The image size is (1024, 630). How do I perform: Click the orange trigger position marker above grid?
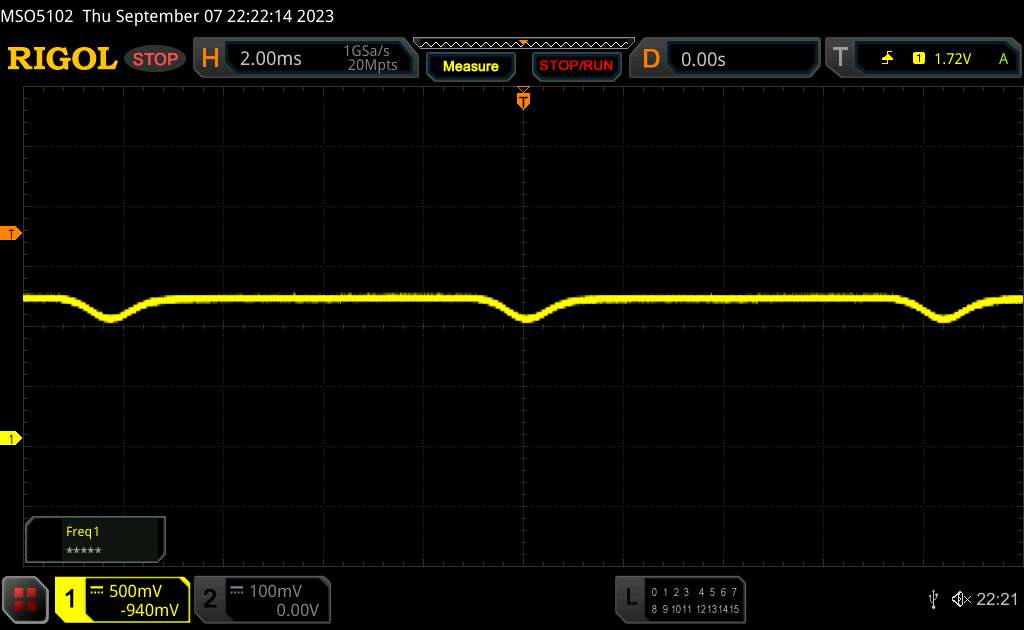(x=523, y=99)
